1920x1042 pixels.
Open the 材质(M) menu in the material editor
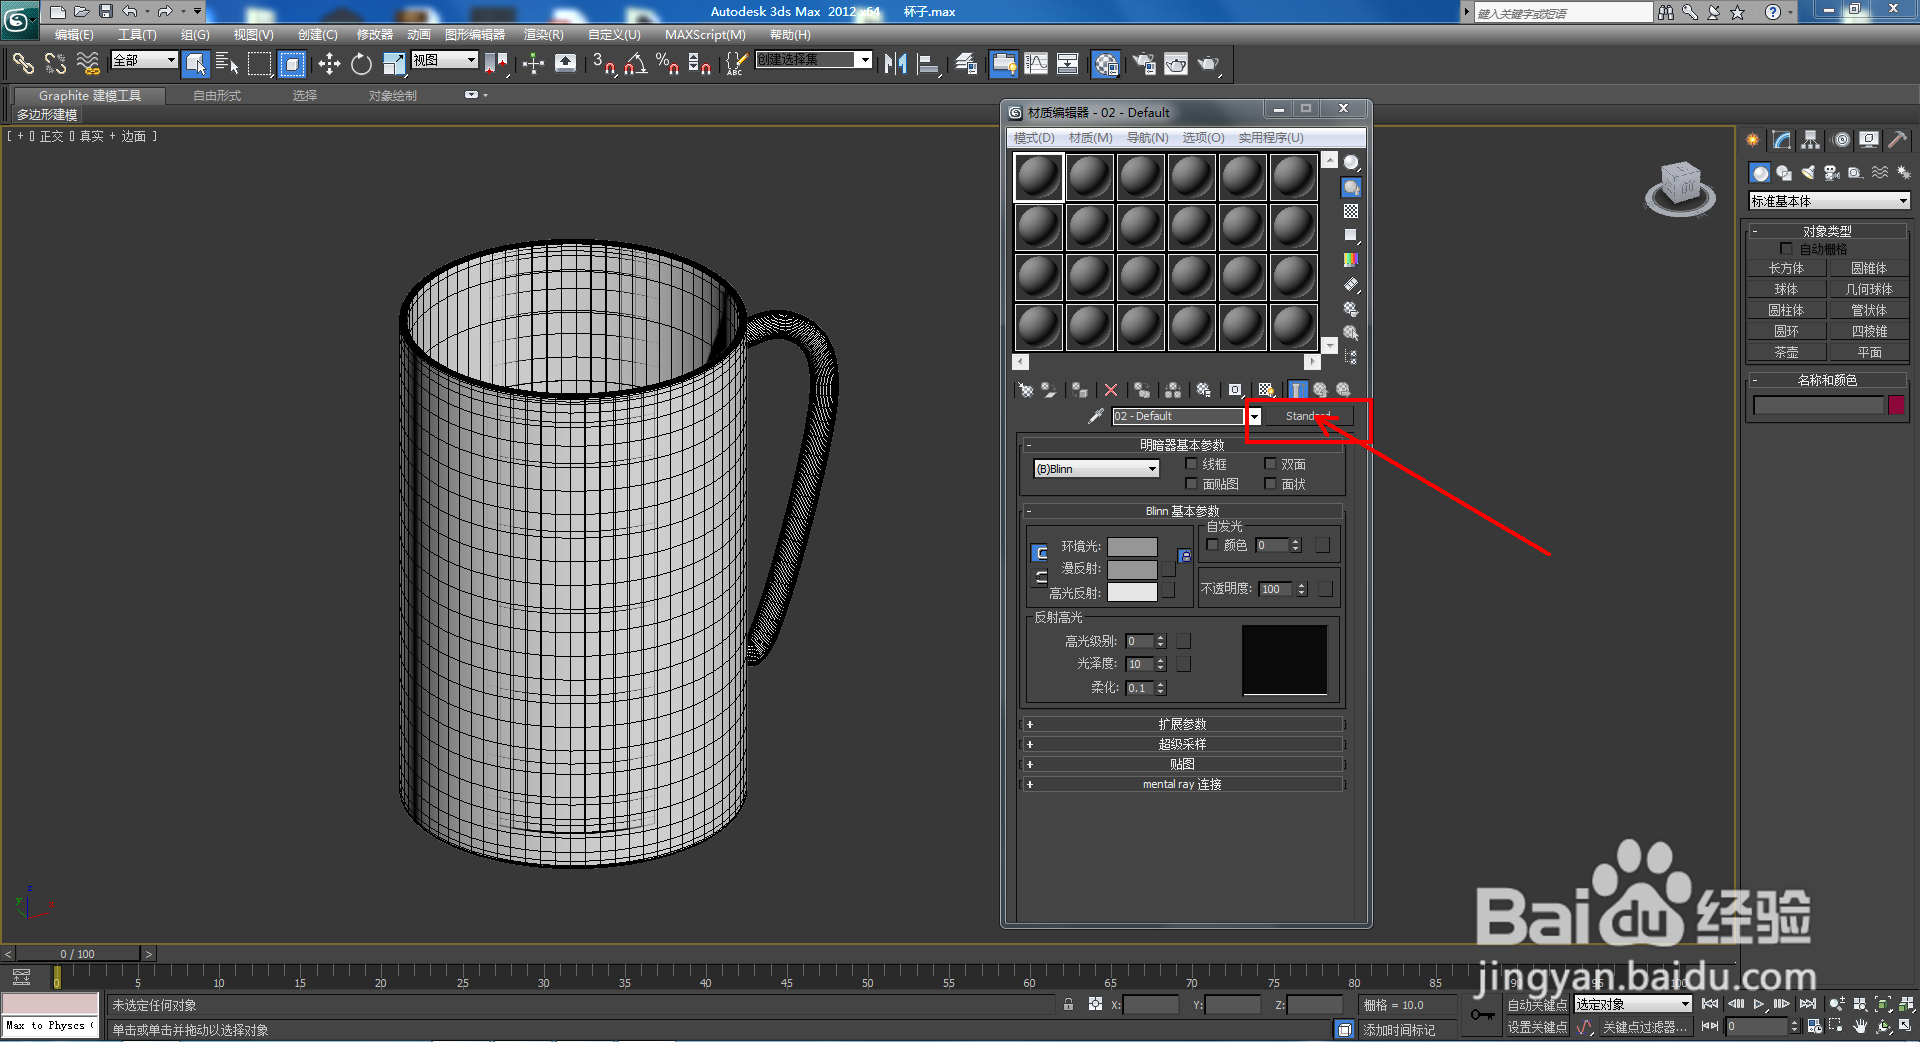click(1089, 138)
